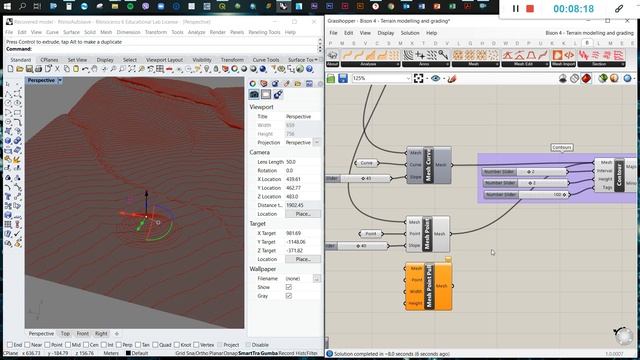Image resolution: width=640 pixels, height=360 pixels.
Task: Toggle the Quad osnap checkbox
Action: tap(155, 345)
